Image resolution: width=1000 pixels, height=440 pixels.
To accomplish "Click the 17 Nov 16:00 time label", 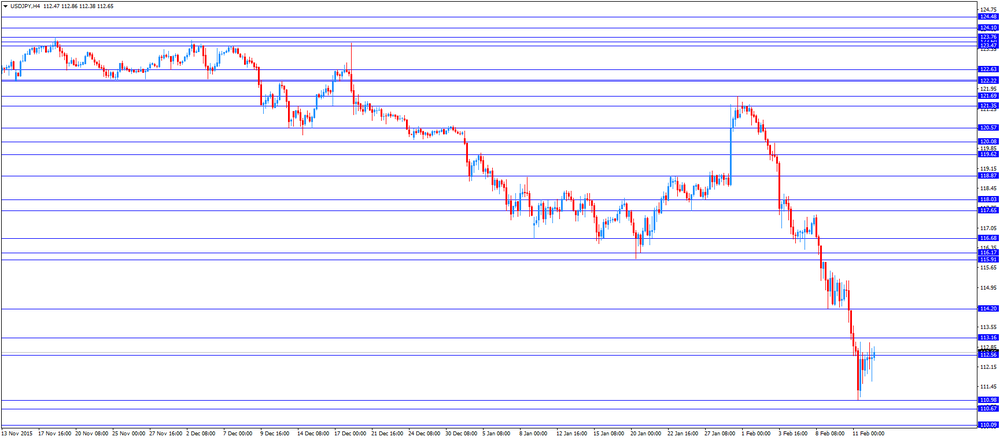I will (x=54, y=434).
